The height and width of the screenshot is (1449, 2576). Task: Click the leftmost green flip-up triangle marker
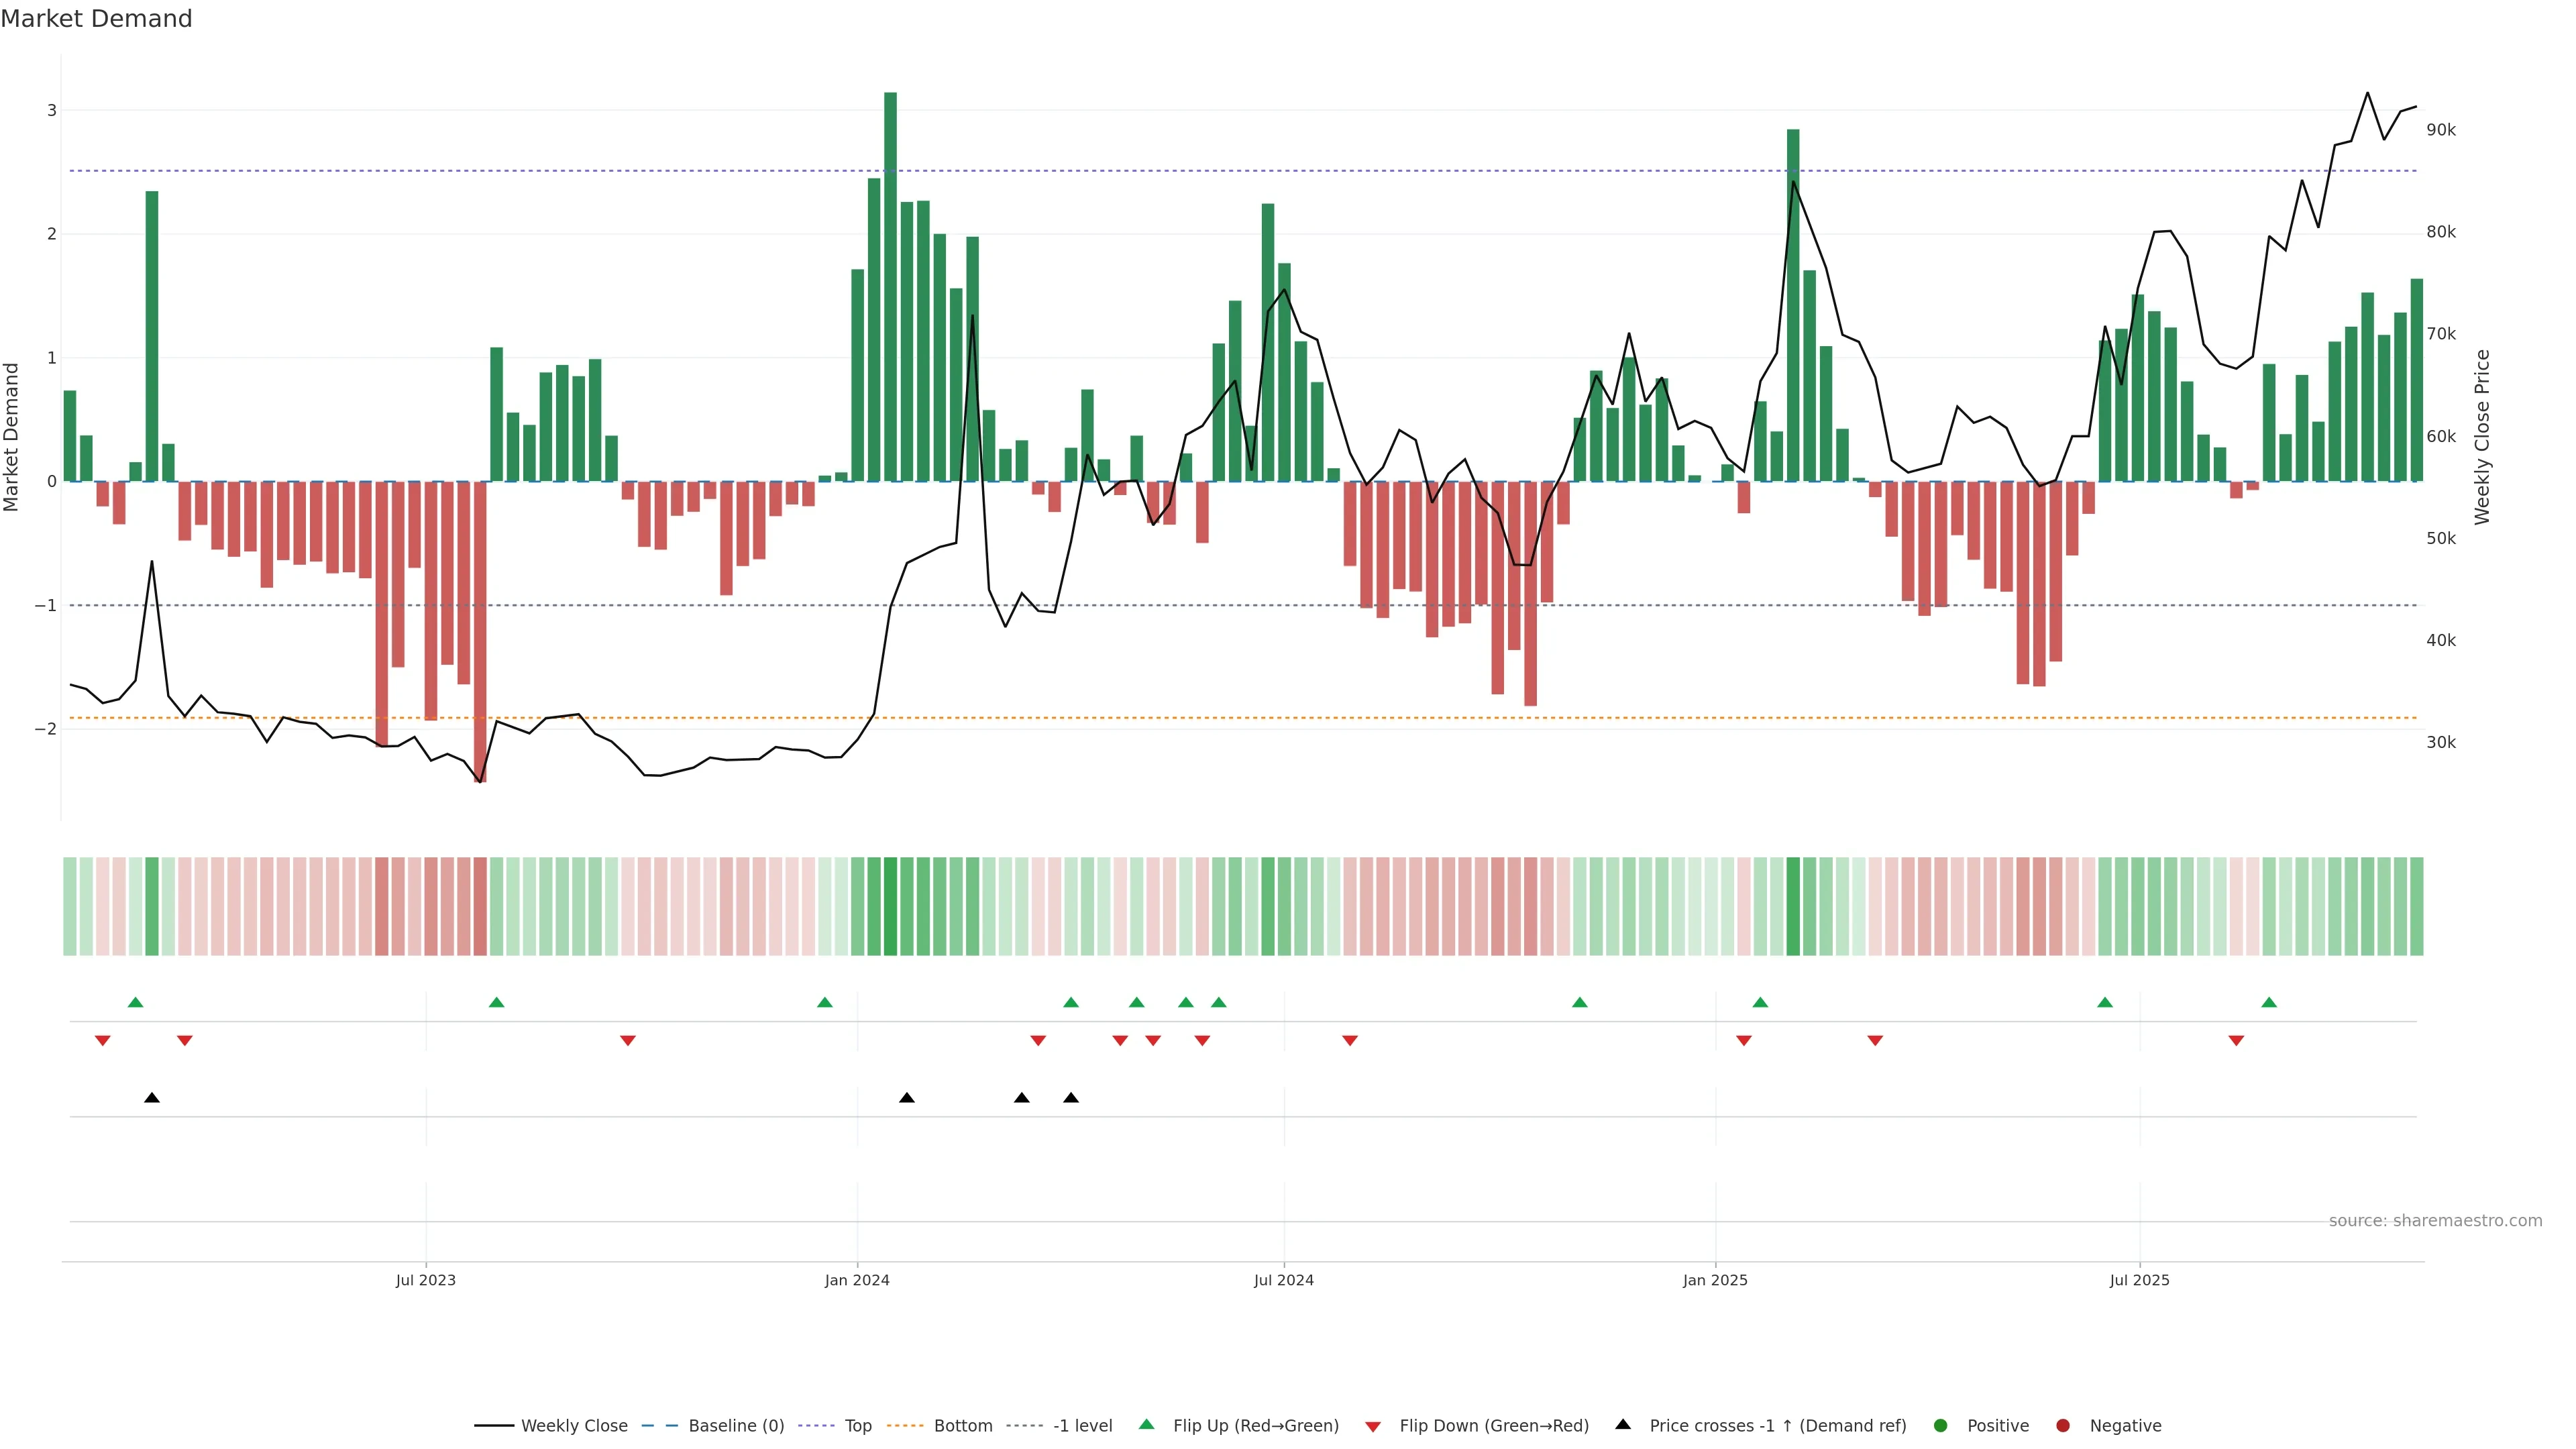(136, 1002)
